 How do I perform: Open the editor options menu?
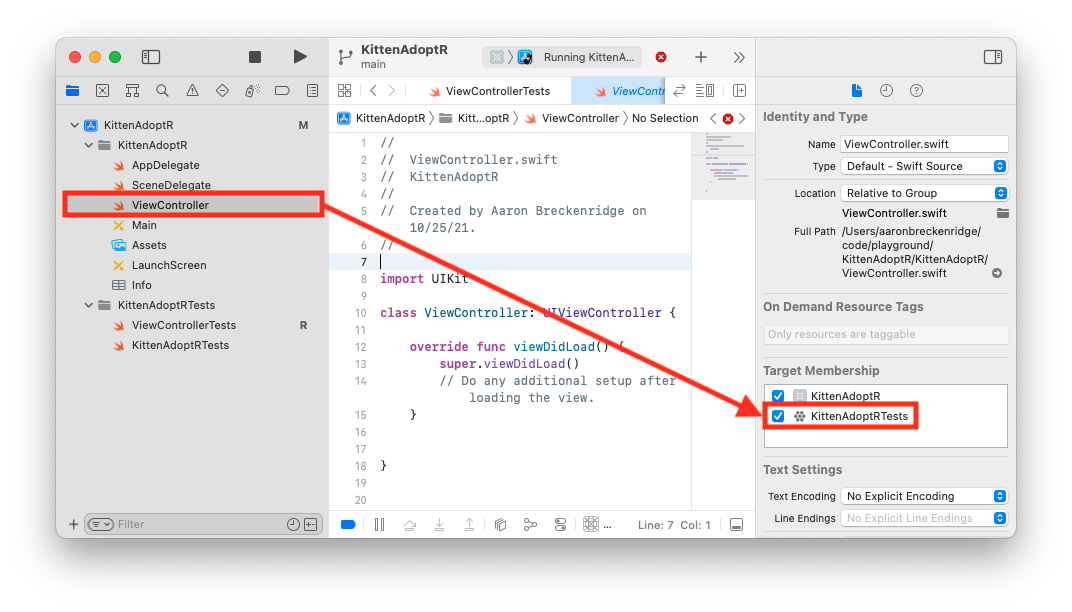(705, 90)
